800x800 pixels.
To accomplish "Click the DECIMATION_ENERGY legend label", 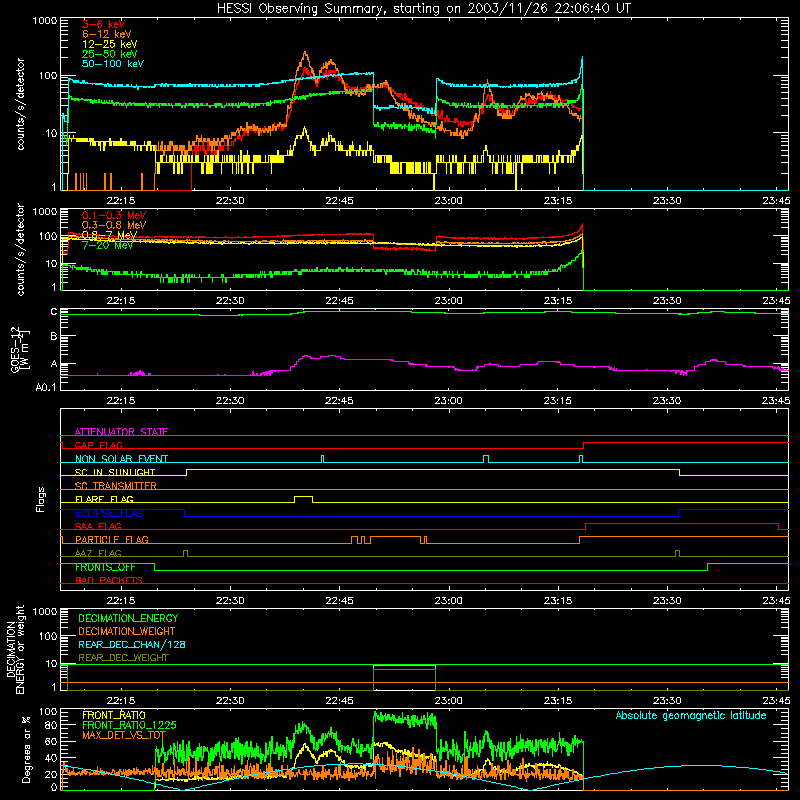I will coord(128,618).
